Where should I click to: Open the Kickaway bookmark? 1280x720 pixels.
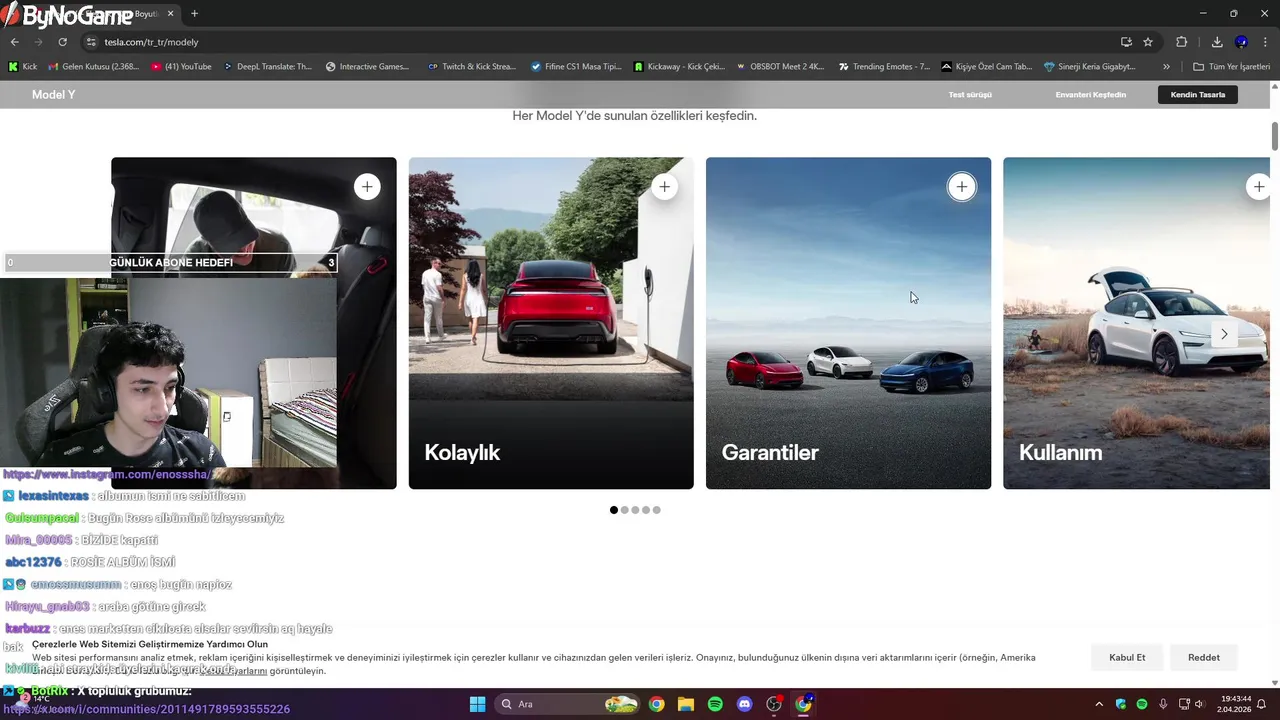[x=680, y=67]
